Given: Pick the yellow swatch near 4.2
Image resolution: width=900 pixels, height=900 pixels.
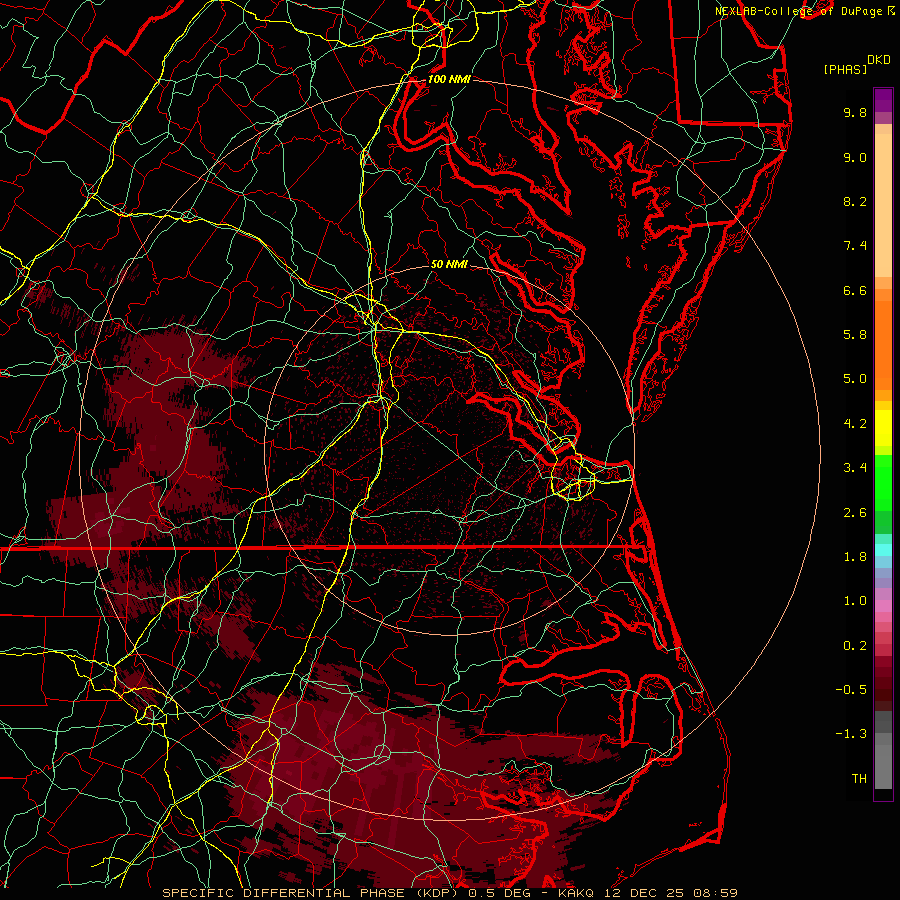Looking at the screenshot, I should click(883, 428).
